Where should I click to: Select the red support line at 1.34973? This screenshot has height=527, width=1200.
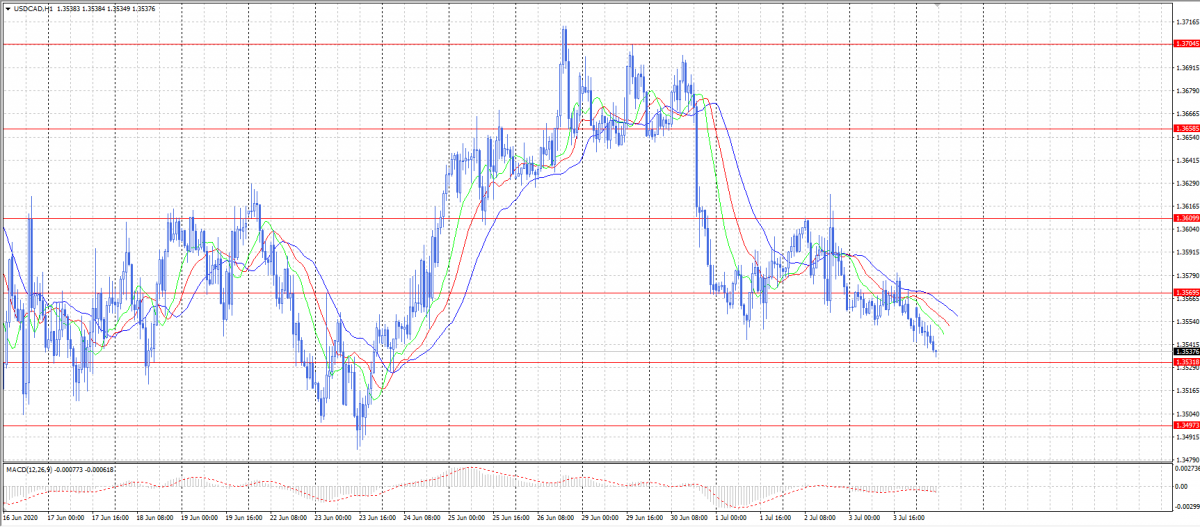(586, 426)
